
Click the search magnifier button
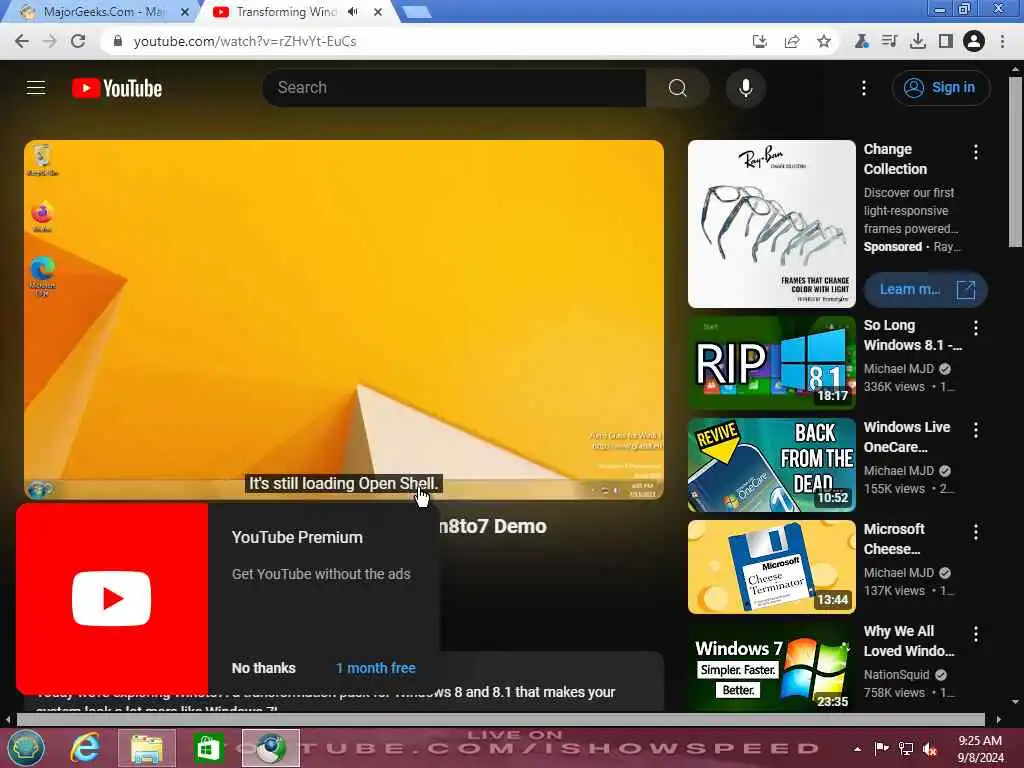(x=678, y=88)
